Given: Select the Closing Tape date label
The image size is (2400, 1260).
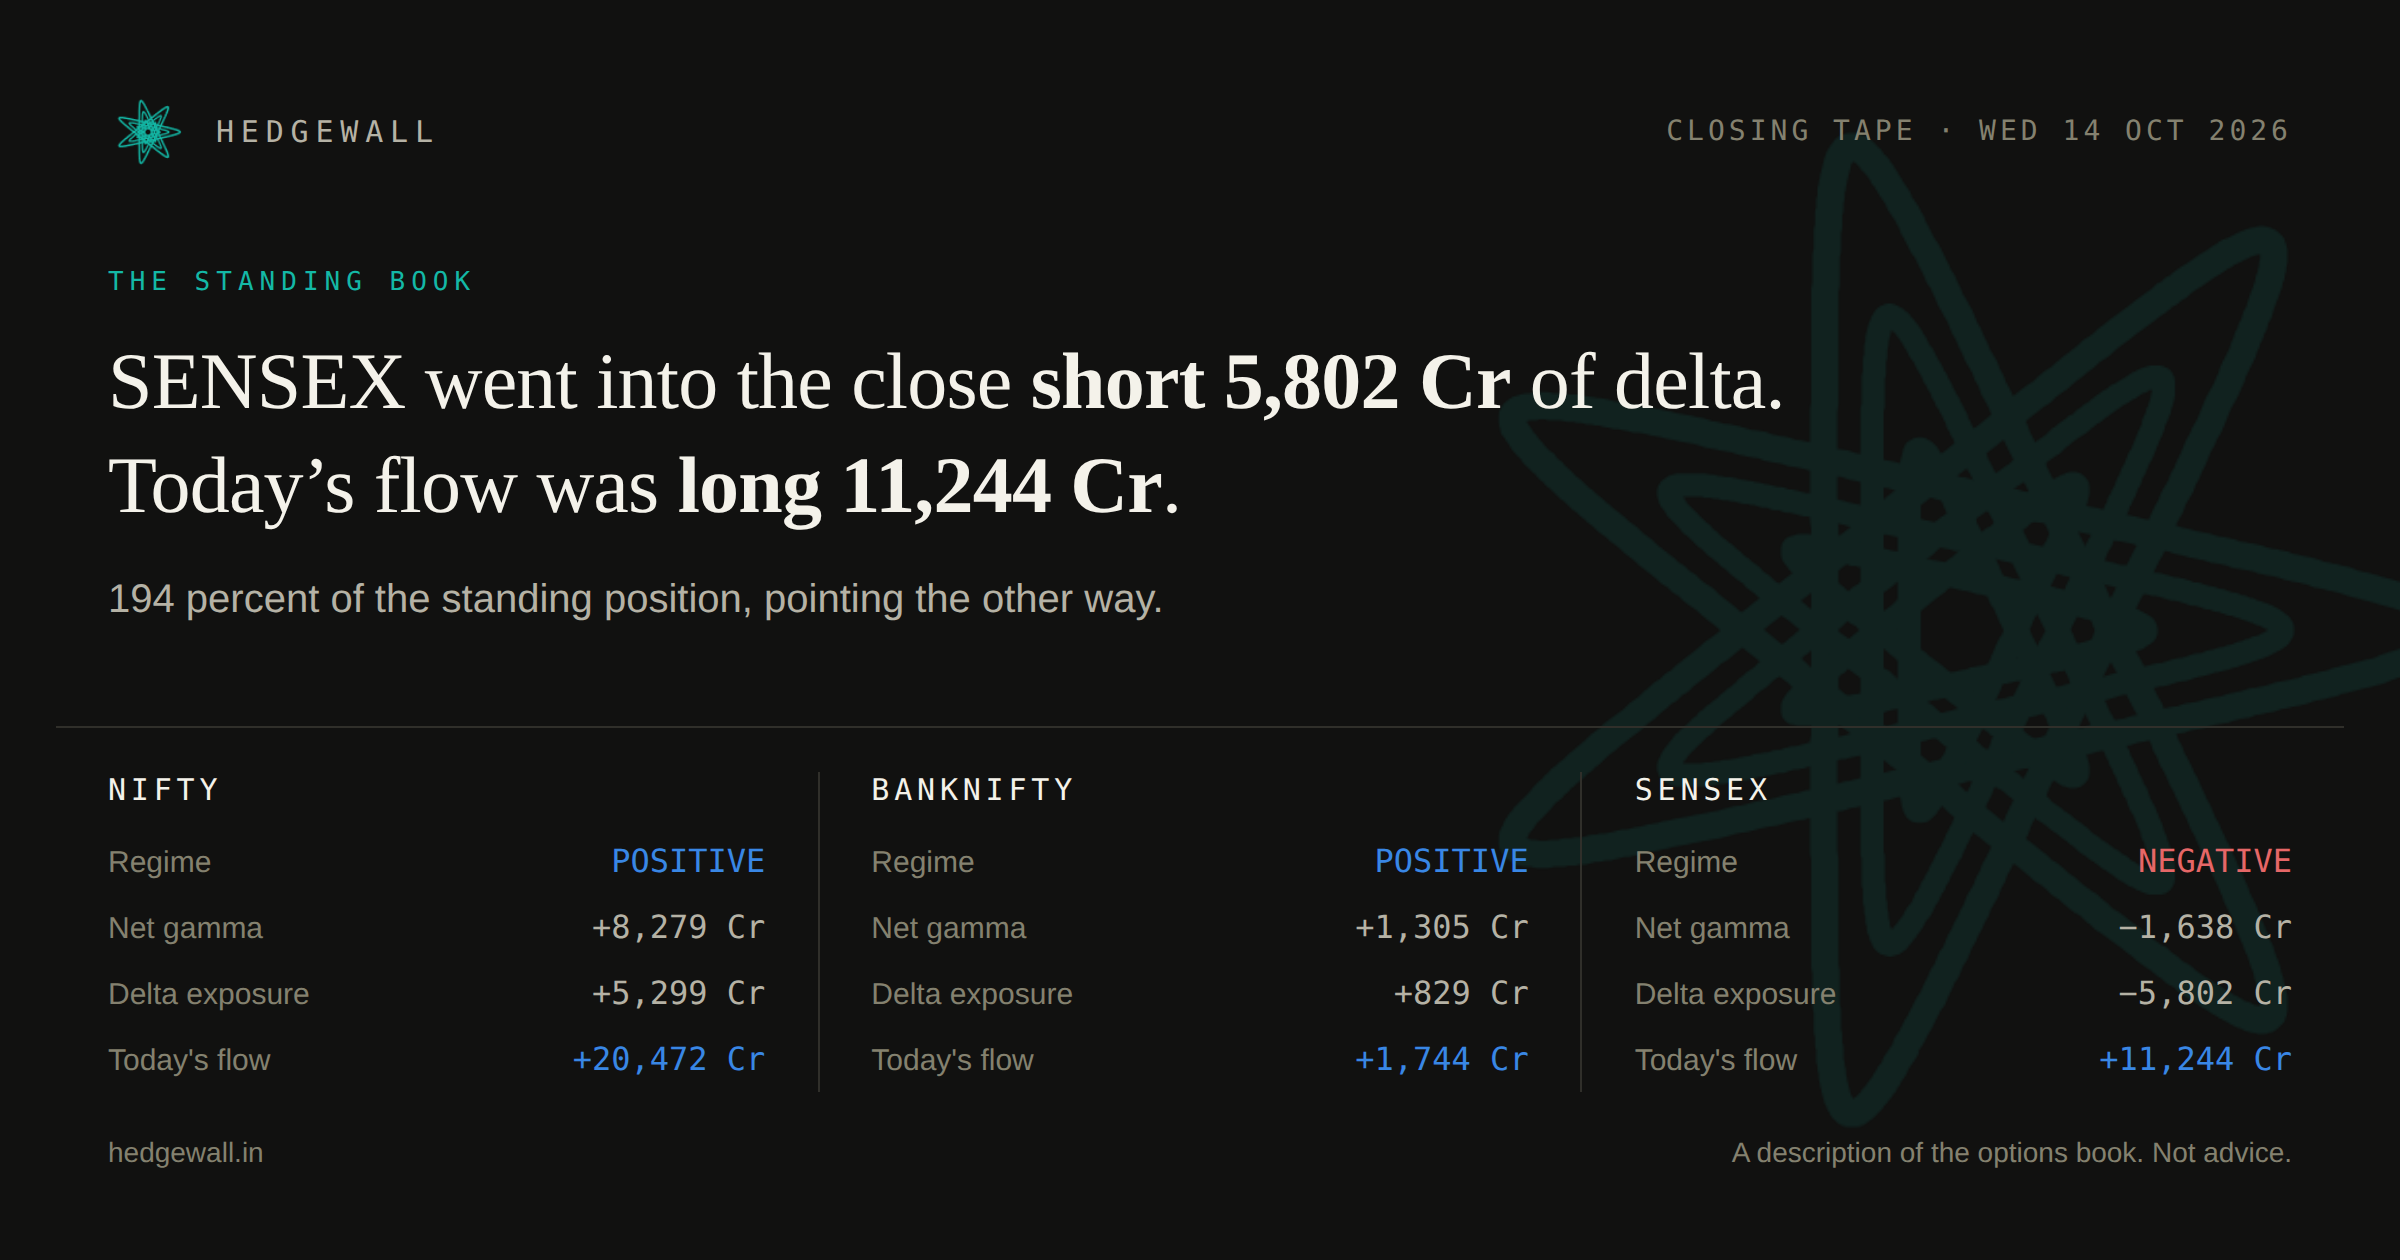Looking at the screenshot, I should click(1978, 131).
